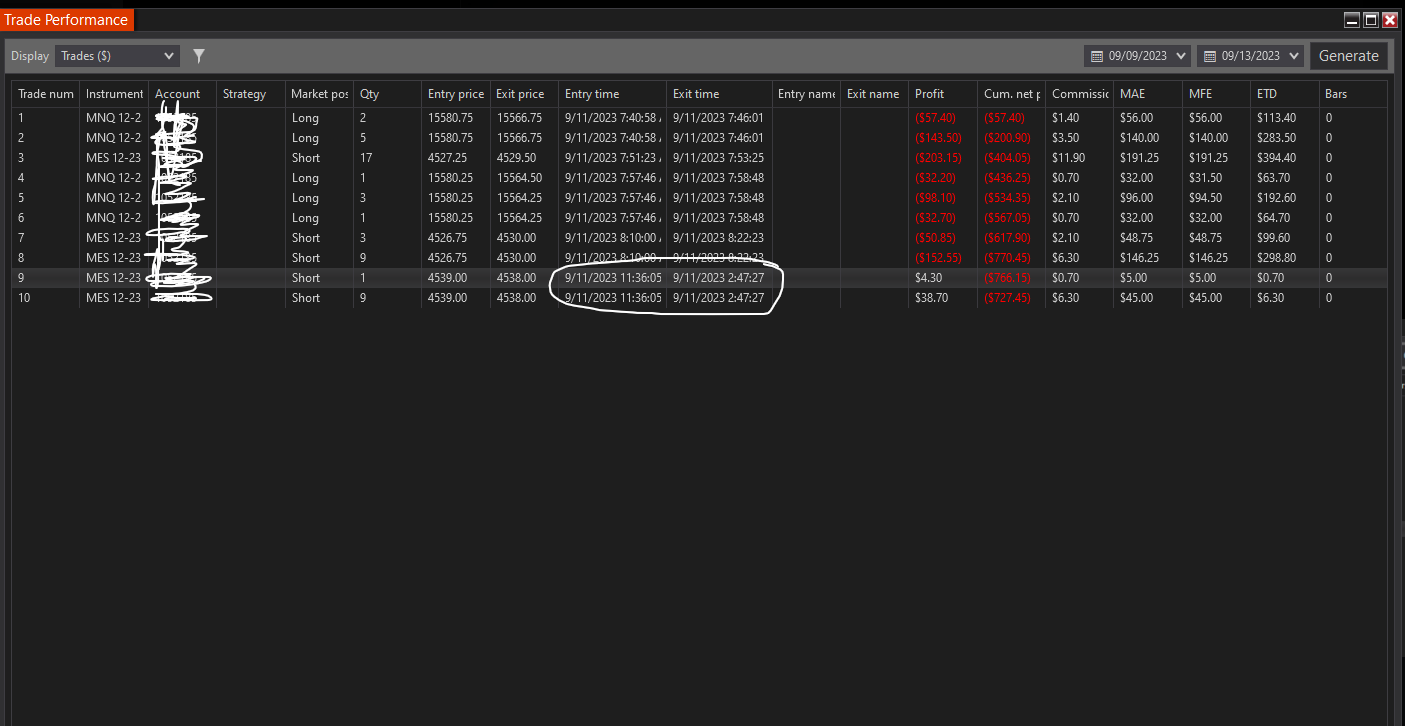Sort by Entry price column header
This screenshot has width=1405, height=726.
tap(456, 94)
